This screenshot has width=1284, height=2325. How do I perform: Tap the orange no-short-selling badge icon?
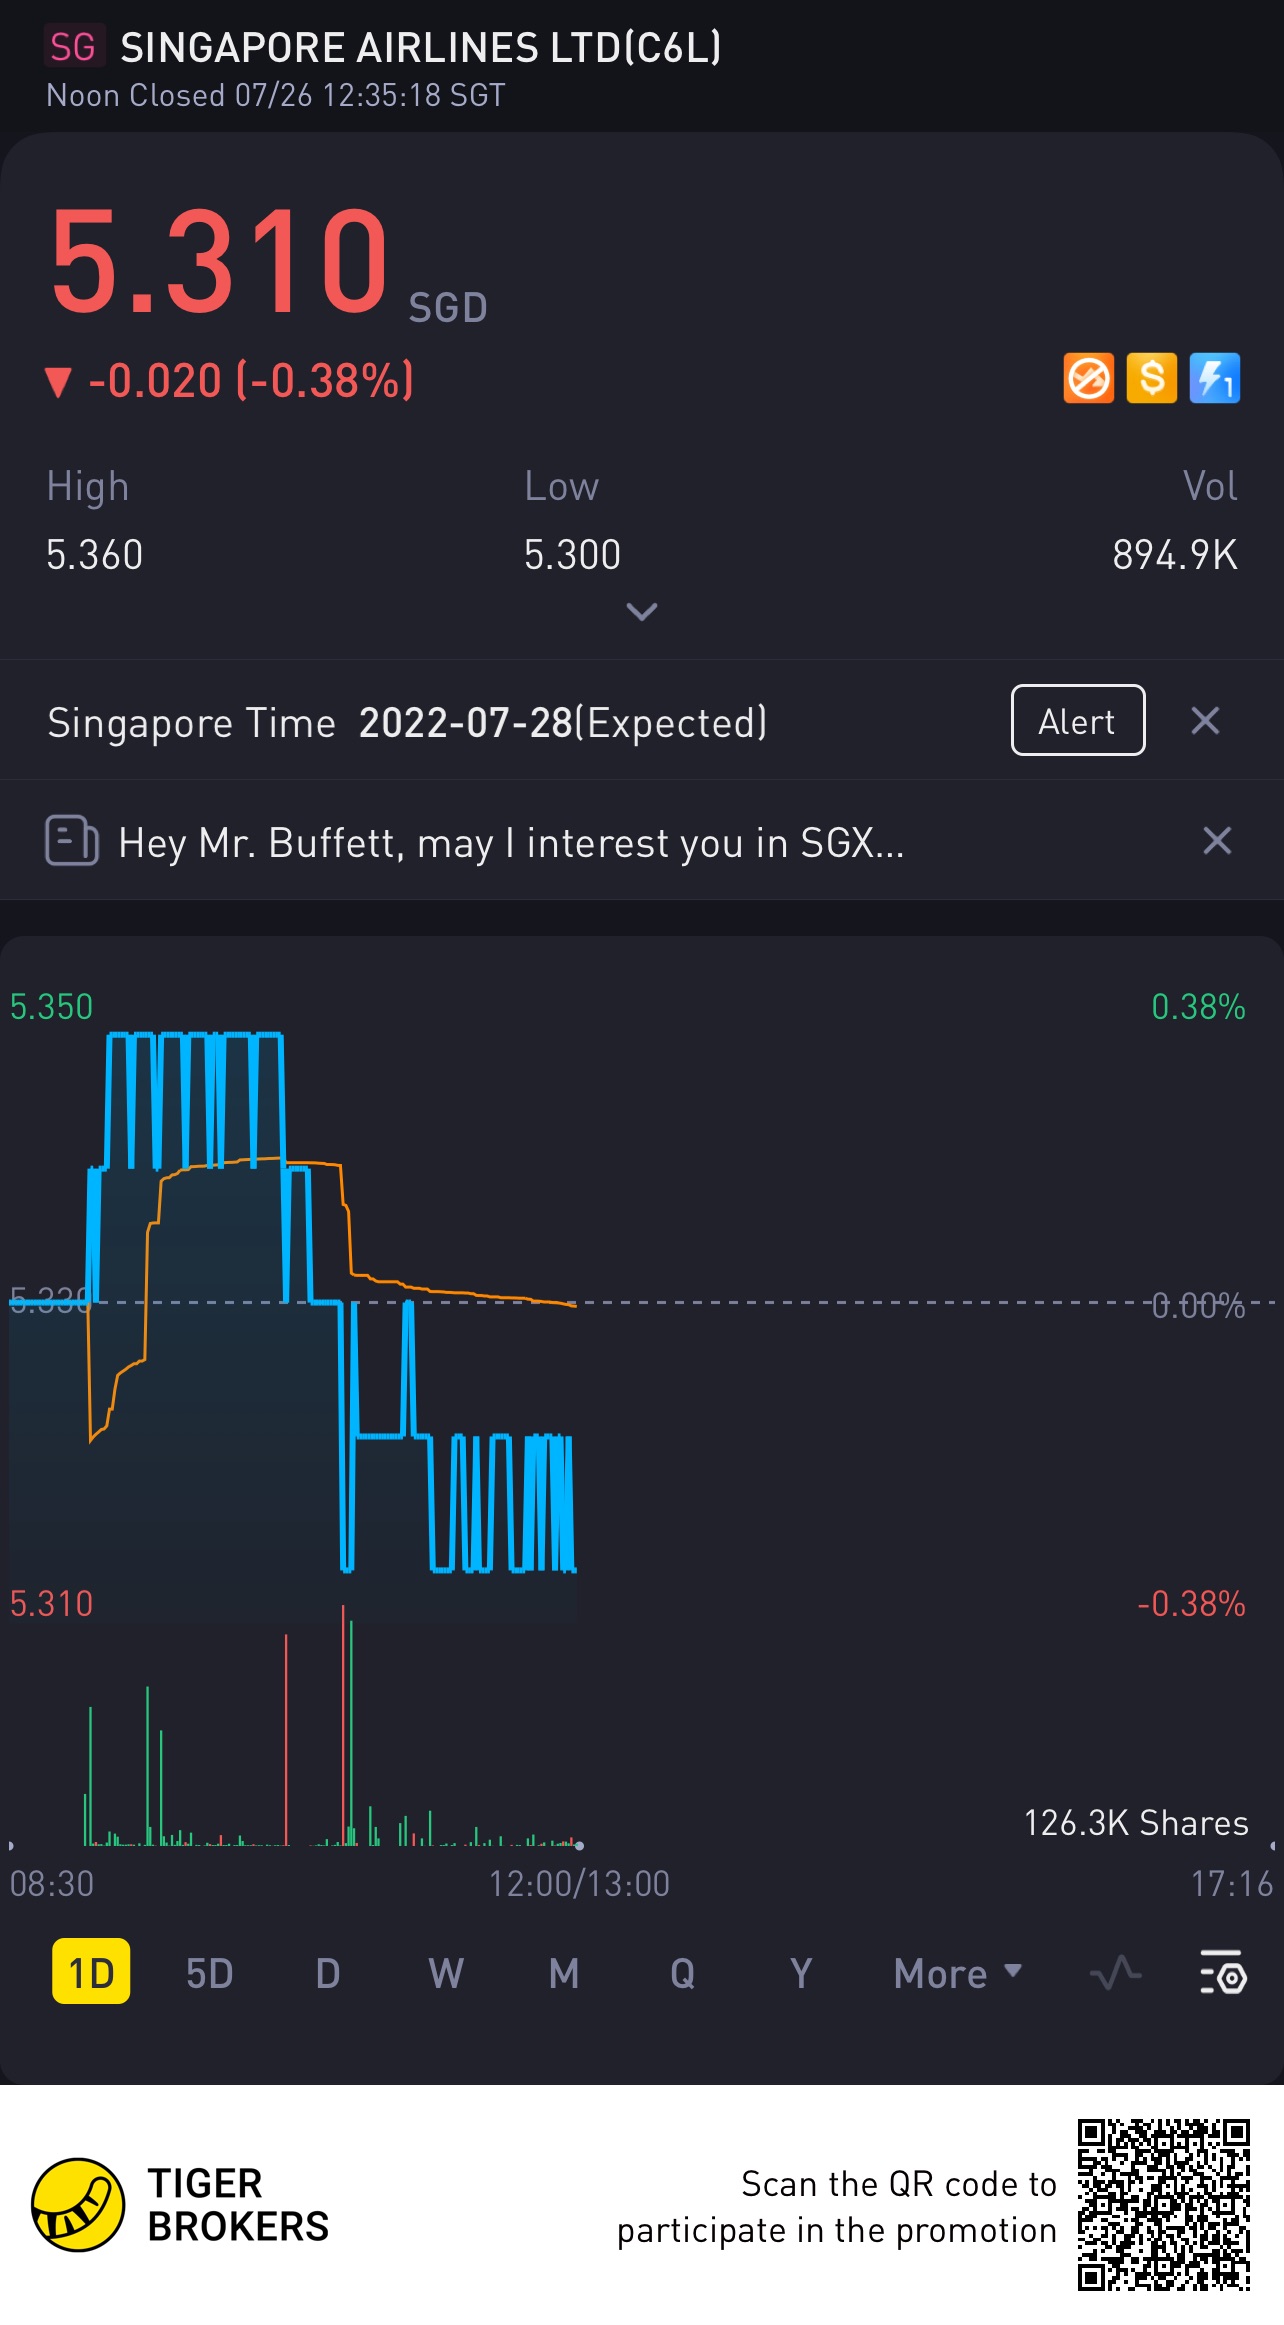pyautogui.click(x=1088, y=379)
